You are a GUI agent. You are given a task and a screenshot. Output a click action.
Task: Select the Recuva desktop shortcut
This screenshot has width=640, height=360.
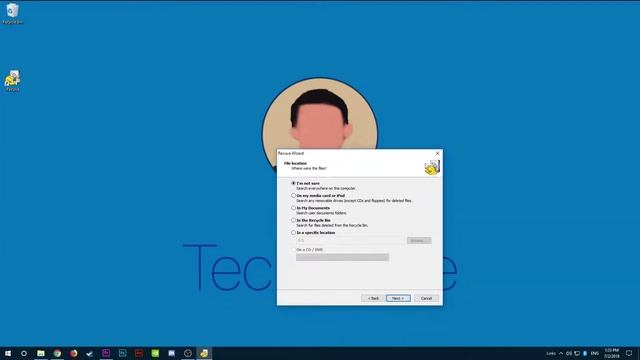point(13,81)
